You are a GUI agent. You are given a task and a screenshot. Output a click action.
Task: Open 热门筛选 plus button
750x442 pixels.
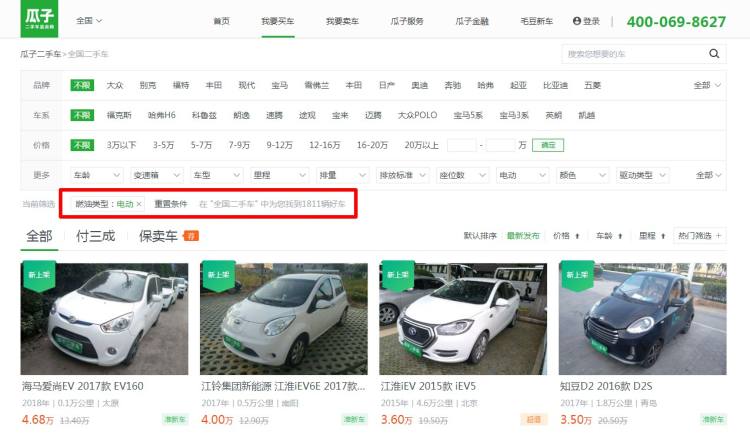click(700, 235)
